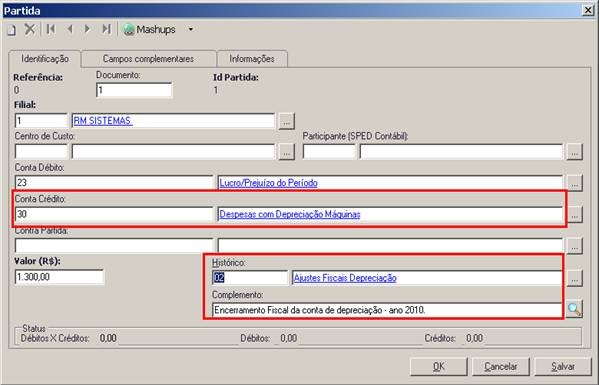Open Histórico lookup ellipsis button
The height and width of the screenshot is (385, 599).
574,278
